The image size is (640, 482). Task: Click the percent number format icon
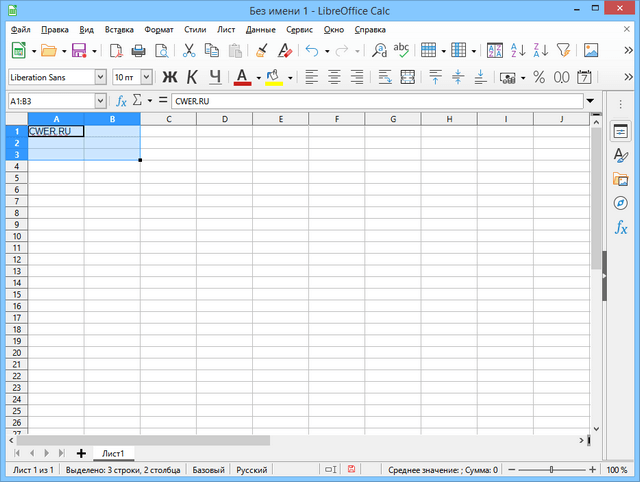pos(539,76)
